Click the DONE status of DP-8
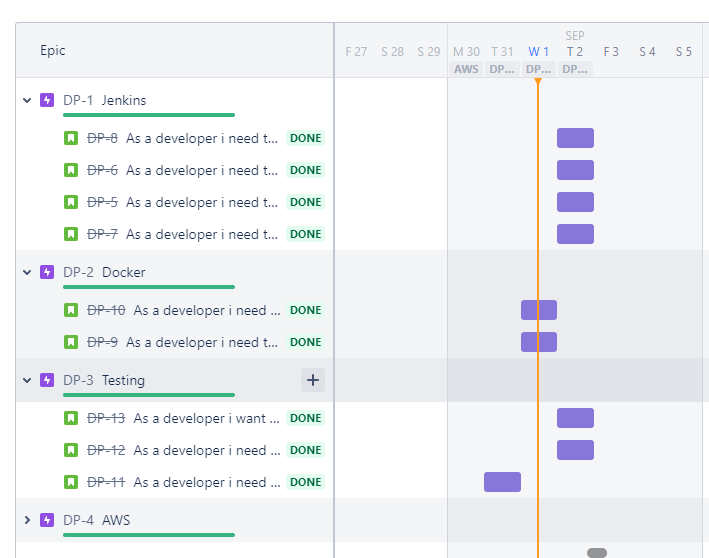Viewport: 709px width, 558px height. (306, 138)
